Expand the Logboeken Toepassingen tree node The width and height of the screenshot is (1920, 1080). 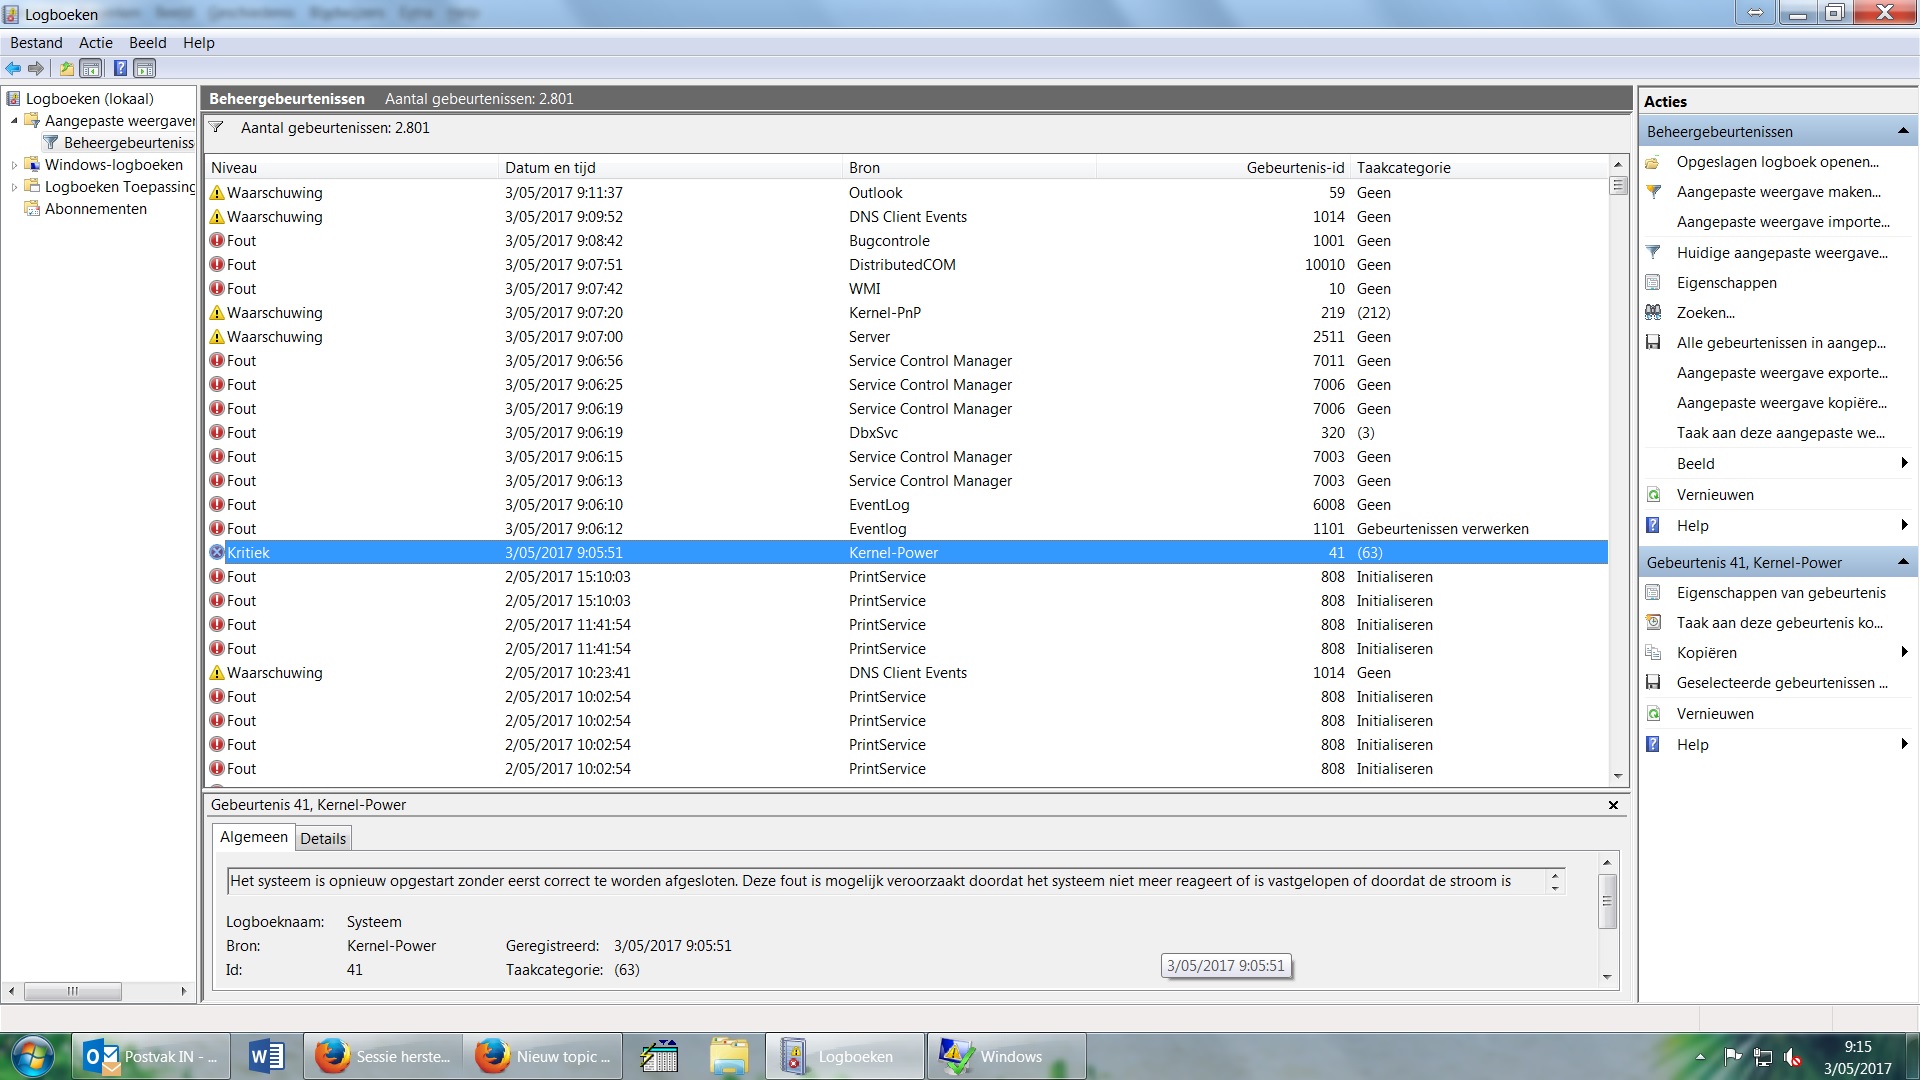[x=14, y=187]
